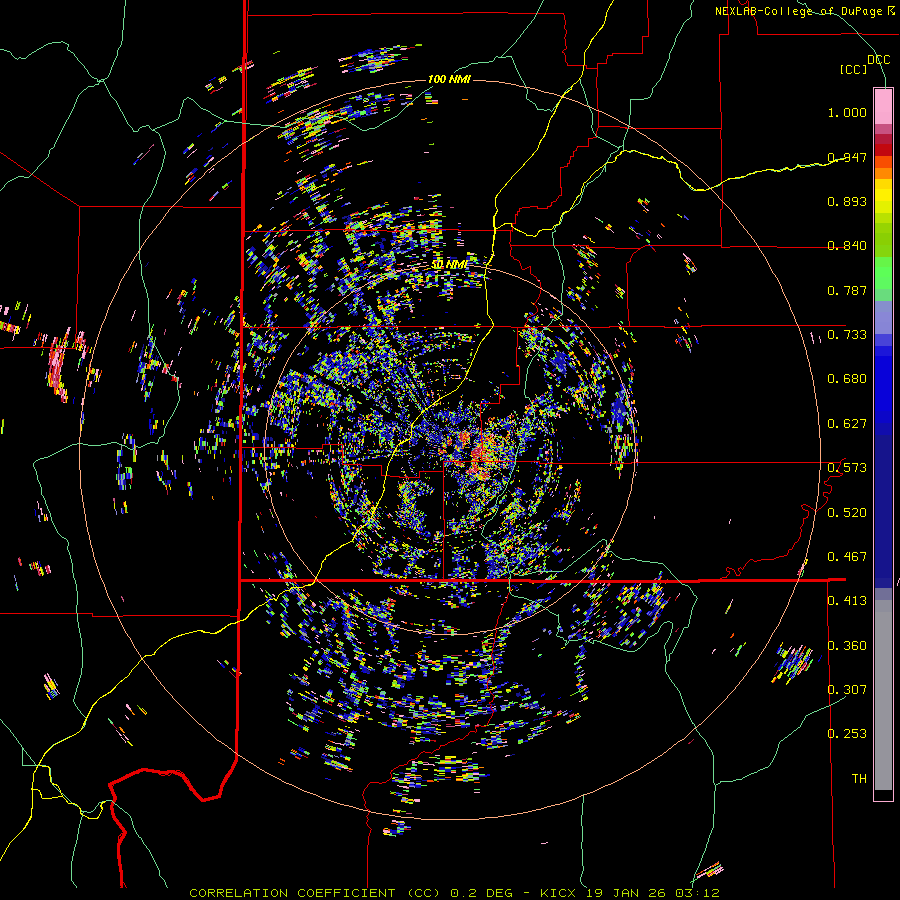
Task: Click the 0.467 scale value
Action: [x=847, y=557]
